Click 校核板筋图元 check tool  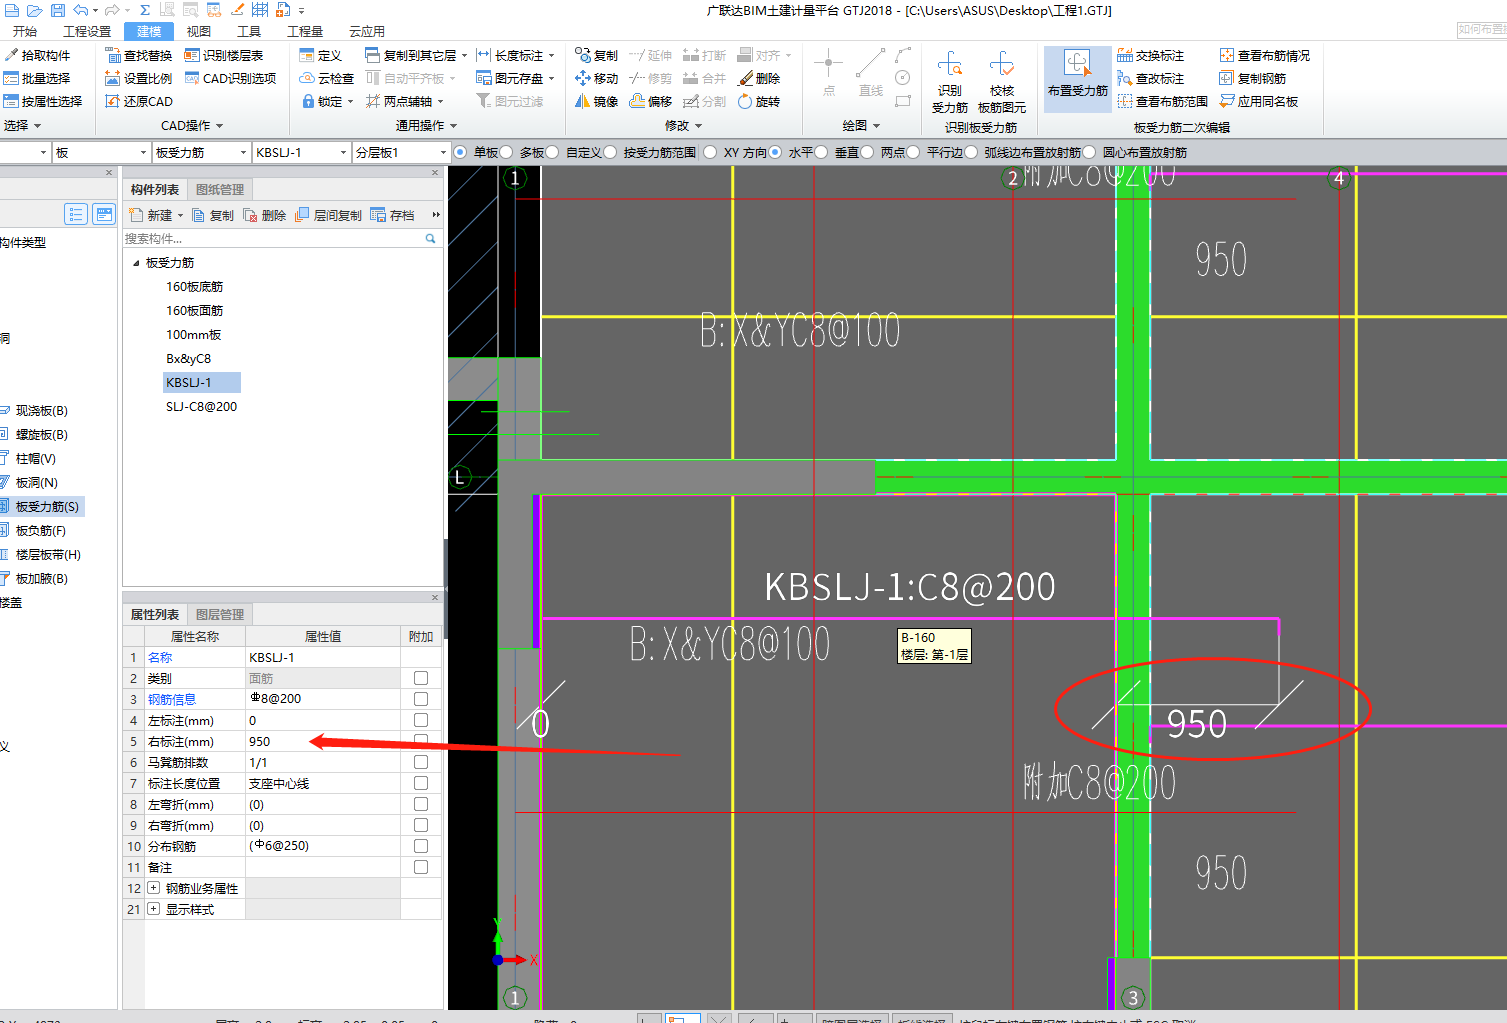coord(1002,82)
